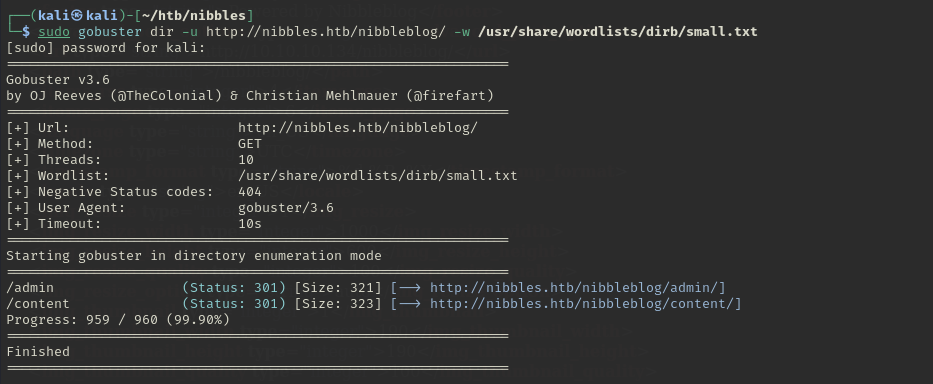Click the /content result path

[x=38, y=304]
